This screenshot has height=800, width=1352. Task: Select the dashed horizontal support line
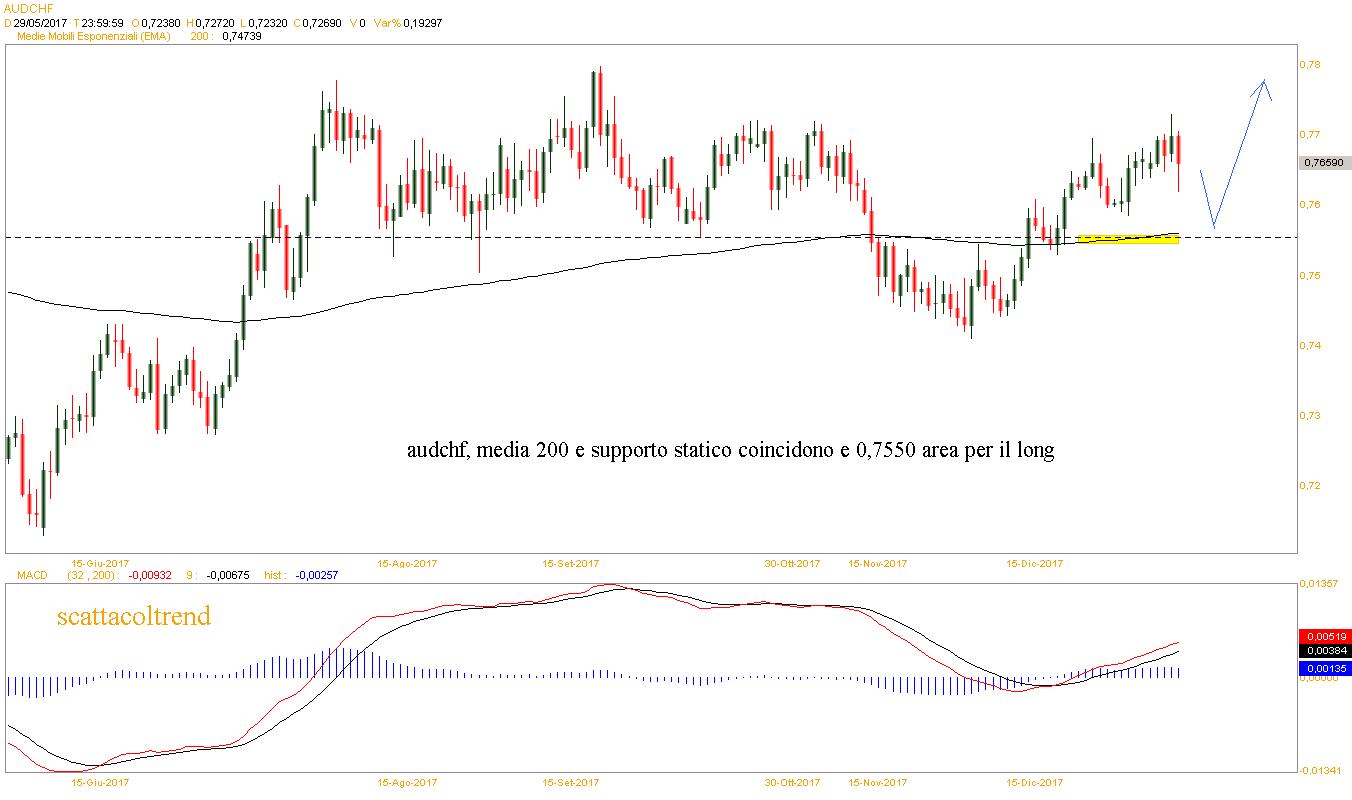coord(600,237)
